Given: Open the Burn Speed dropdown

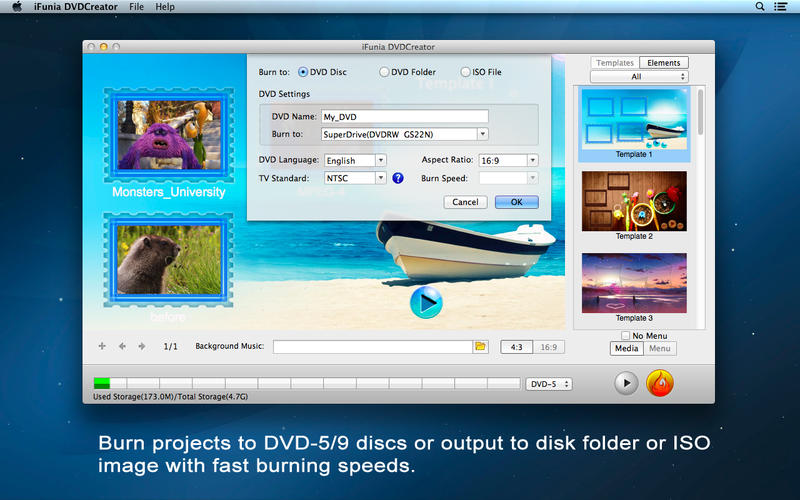Looking at the screenshot, I should click(x=508, y=178).
